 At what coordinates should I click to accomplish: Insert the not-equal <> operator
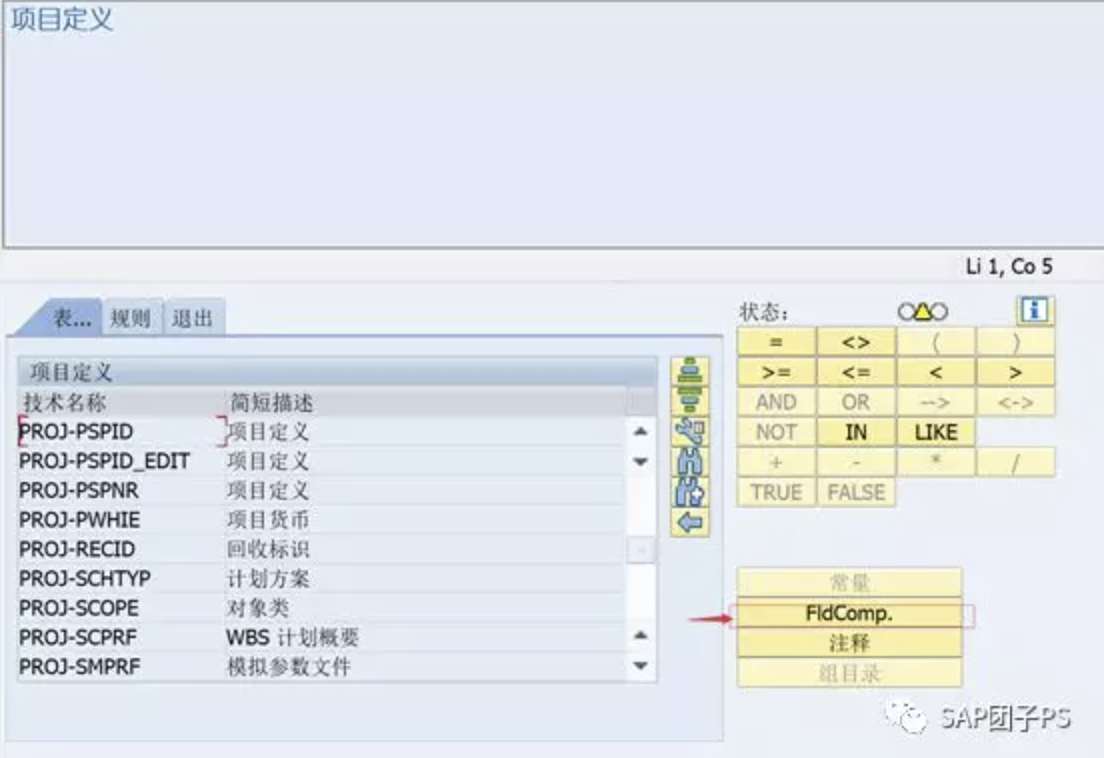[x=855, y=342]
